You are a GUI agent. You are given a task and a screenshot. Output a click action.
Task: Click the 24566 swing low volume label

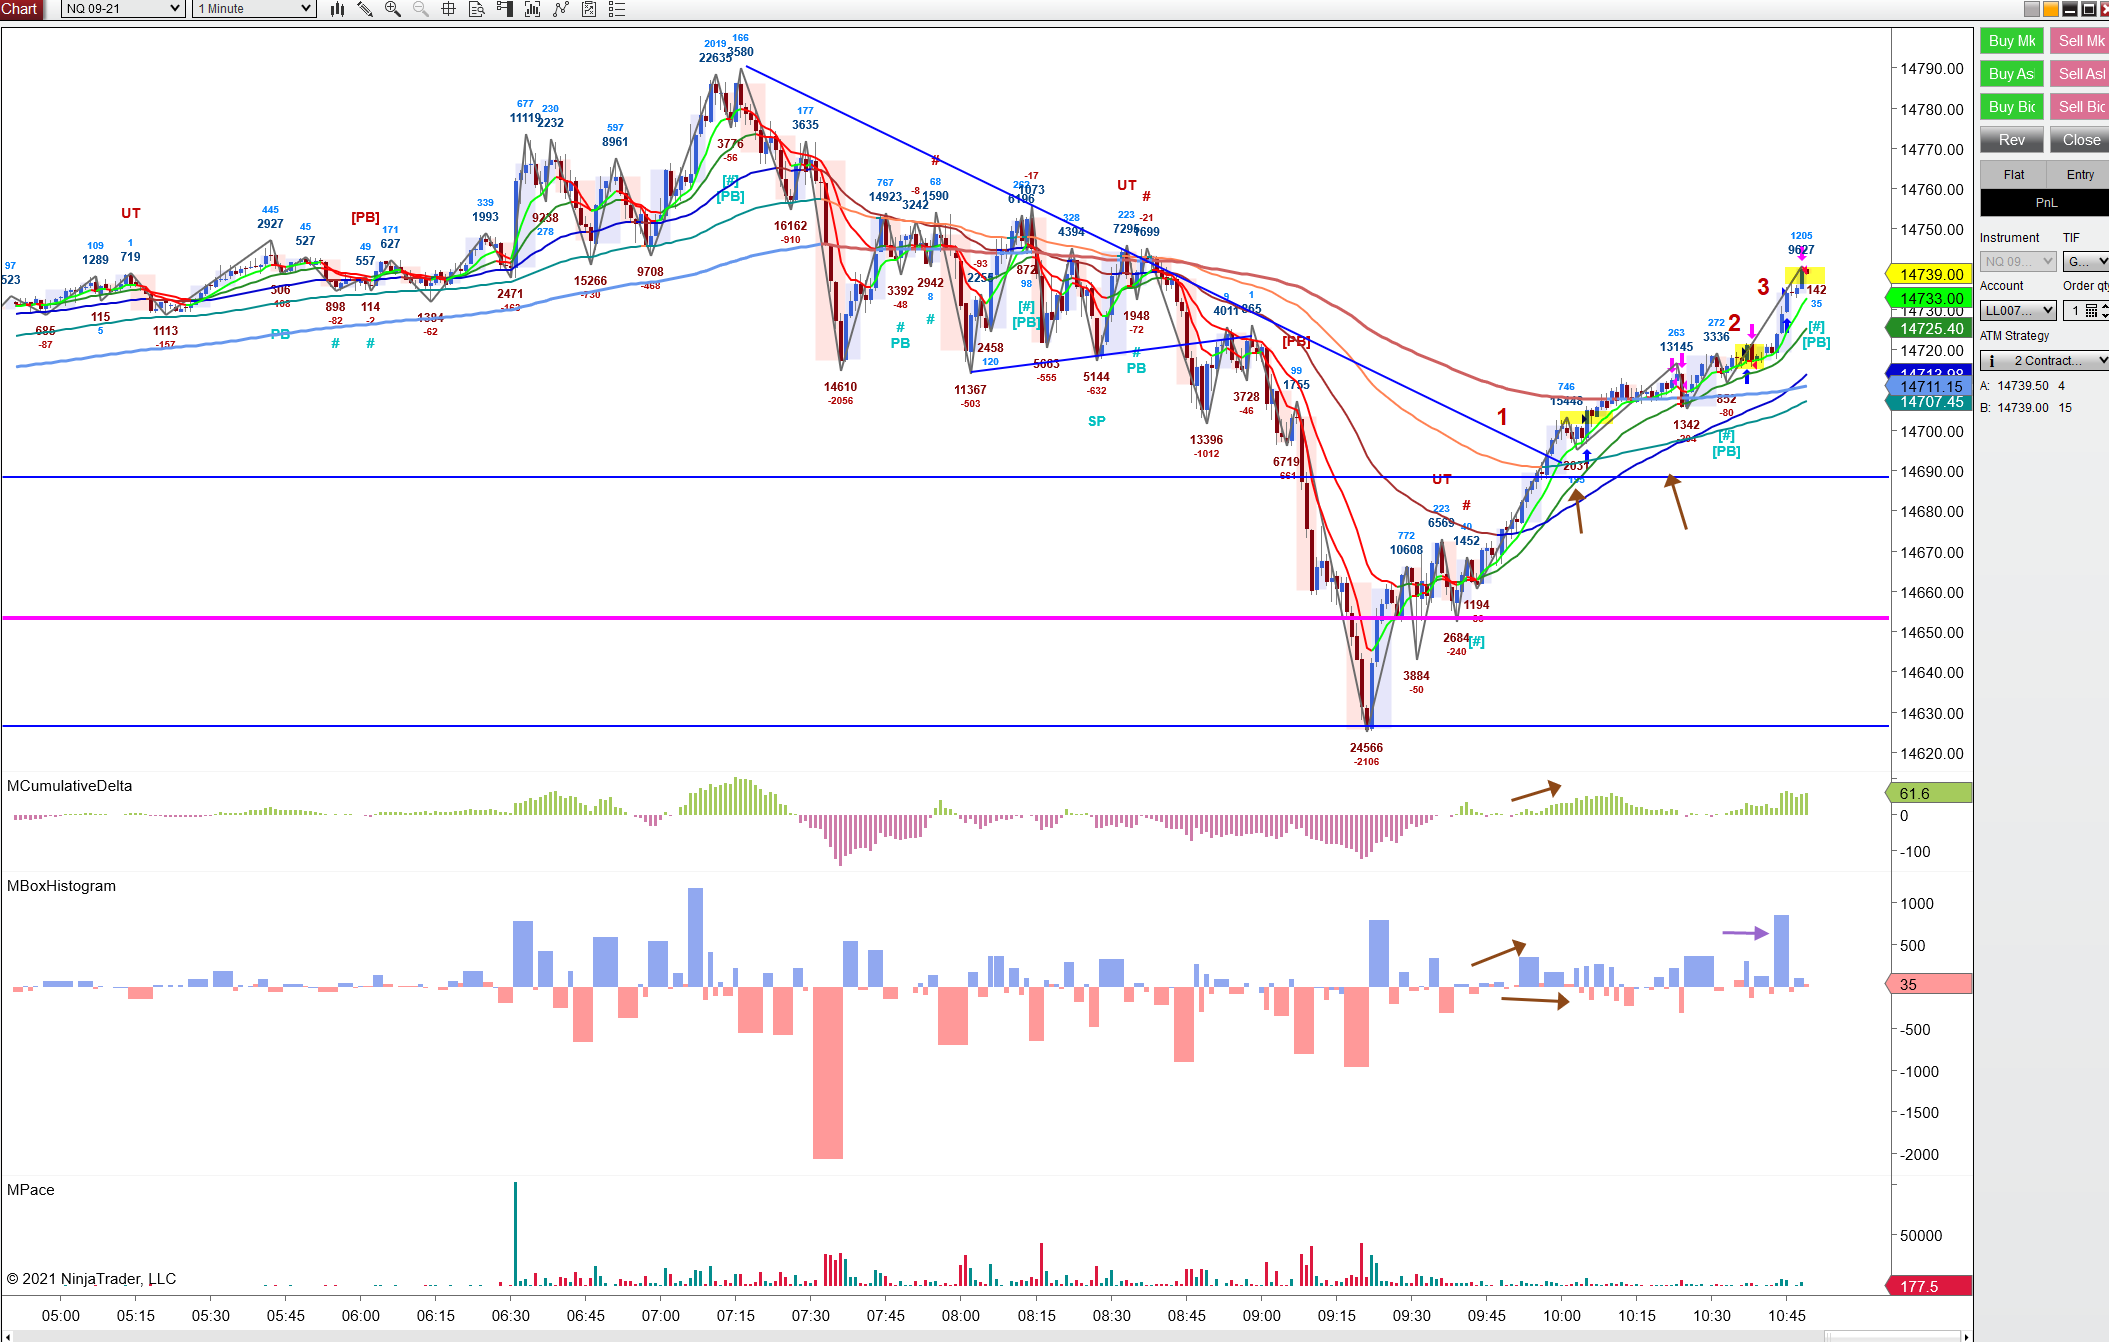[x=1366, y=748]
